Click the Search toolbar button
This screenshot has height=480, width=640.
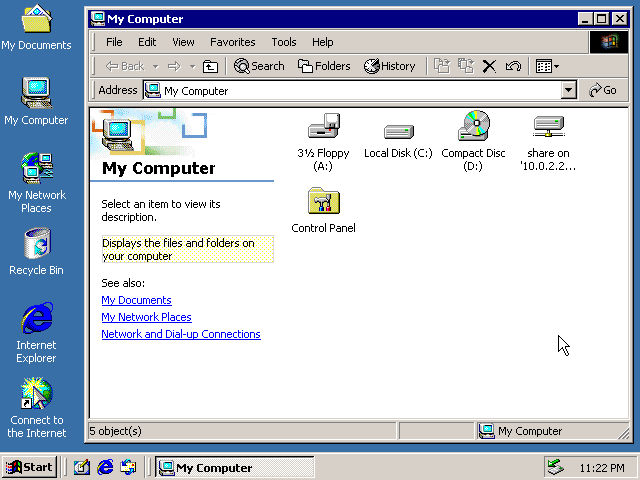point(259,66)
